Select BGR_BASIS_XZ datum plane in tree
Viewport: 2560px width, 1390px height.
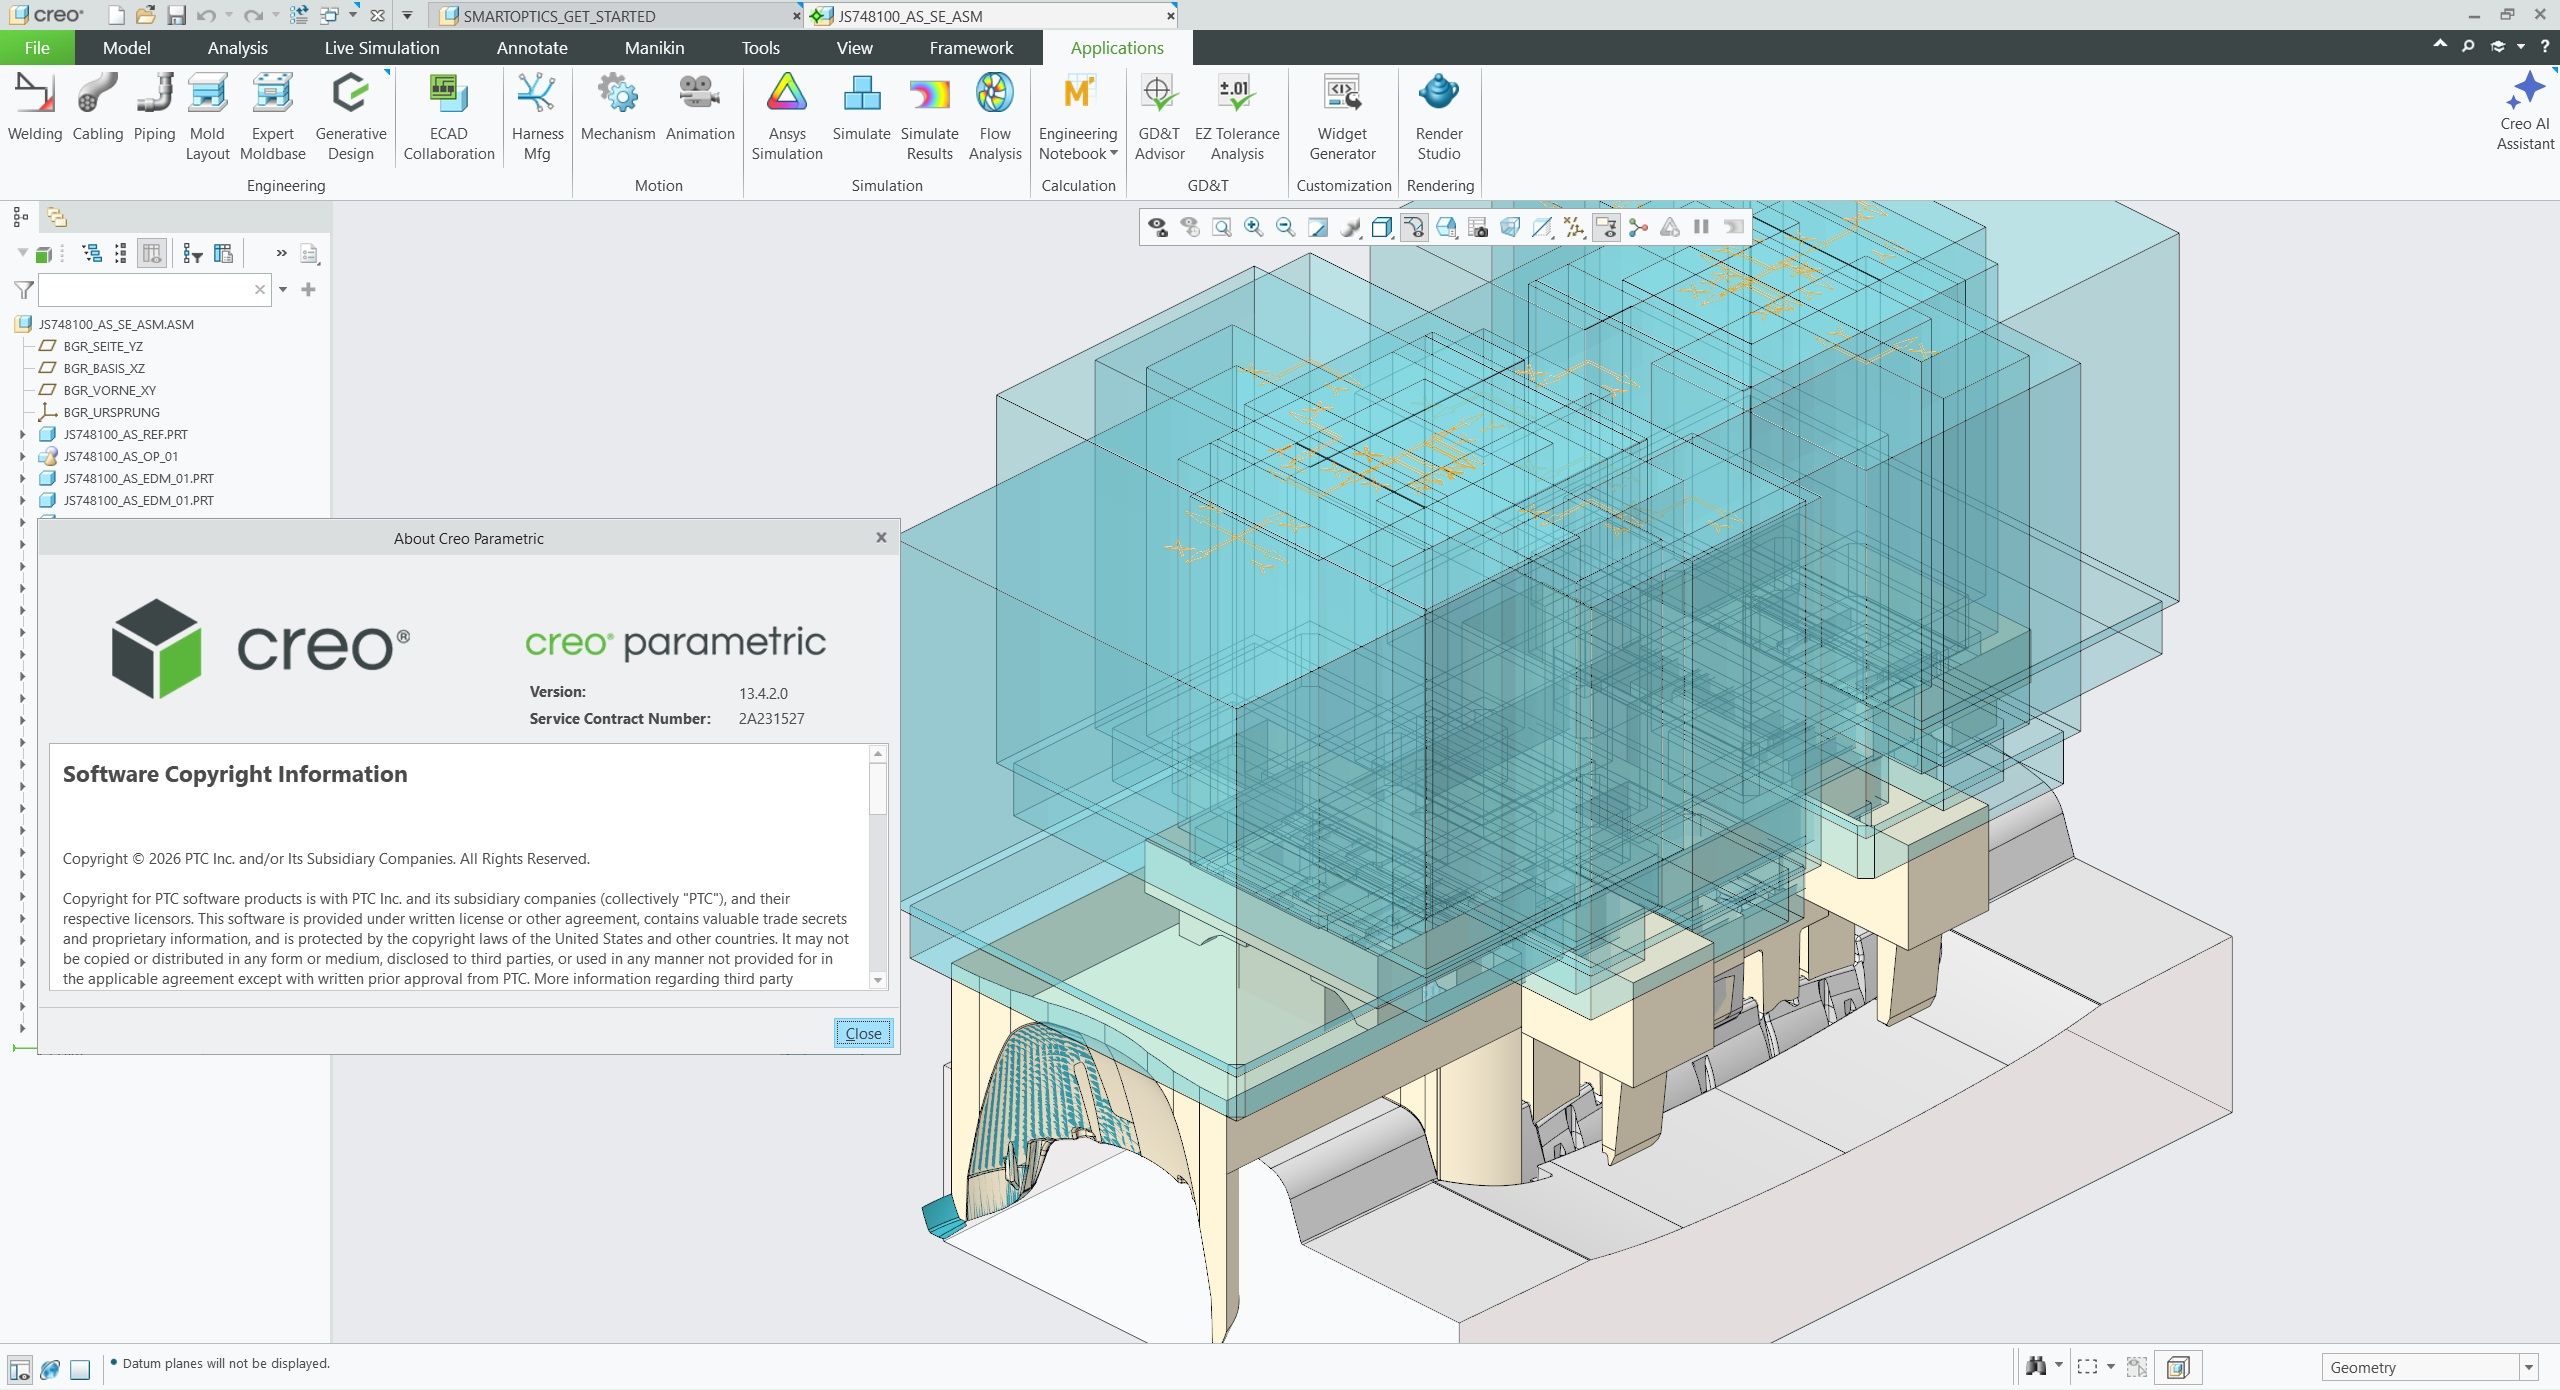click(x=104, y=368)
